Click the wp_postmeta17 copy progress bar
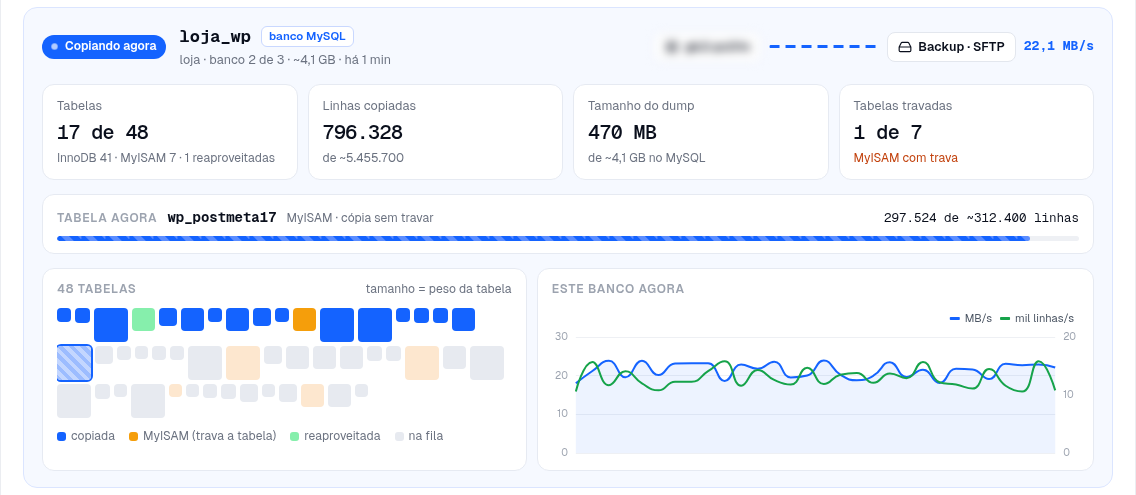This screenshot has height=495, width=1136. coord(567,238)
